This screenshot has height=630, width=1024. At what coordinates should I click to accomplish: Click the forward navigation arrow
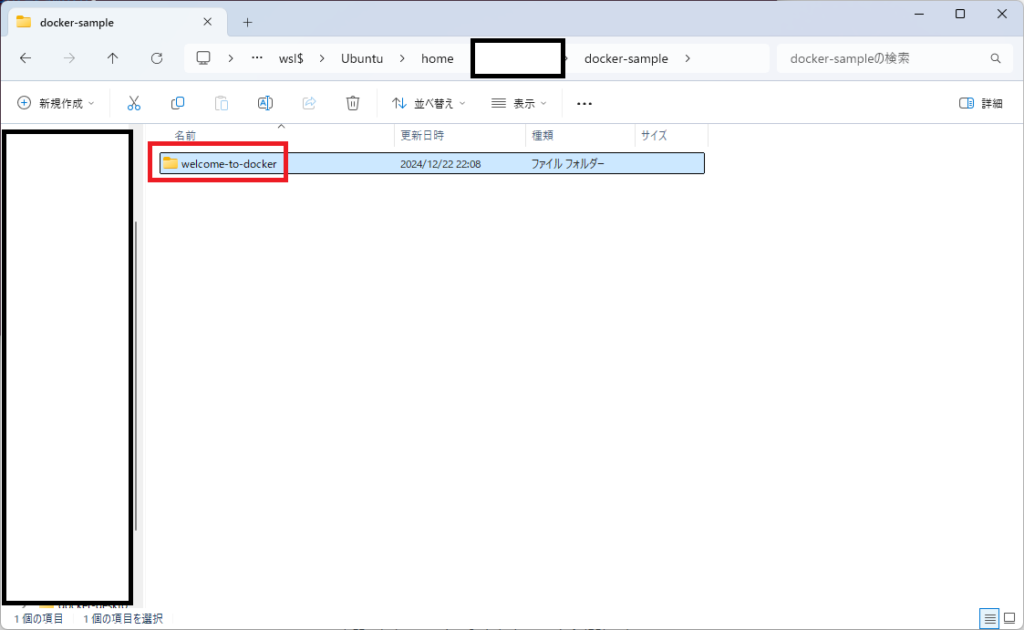pos(69,58)
